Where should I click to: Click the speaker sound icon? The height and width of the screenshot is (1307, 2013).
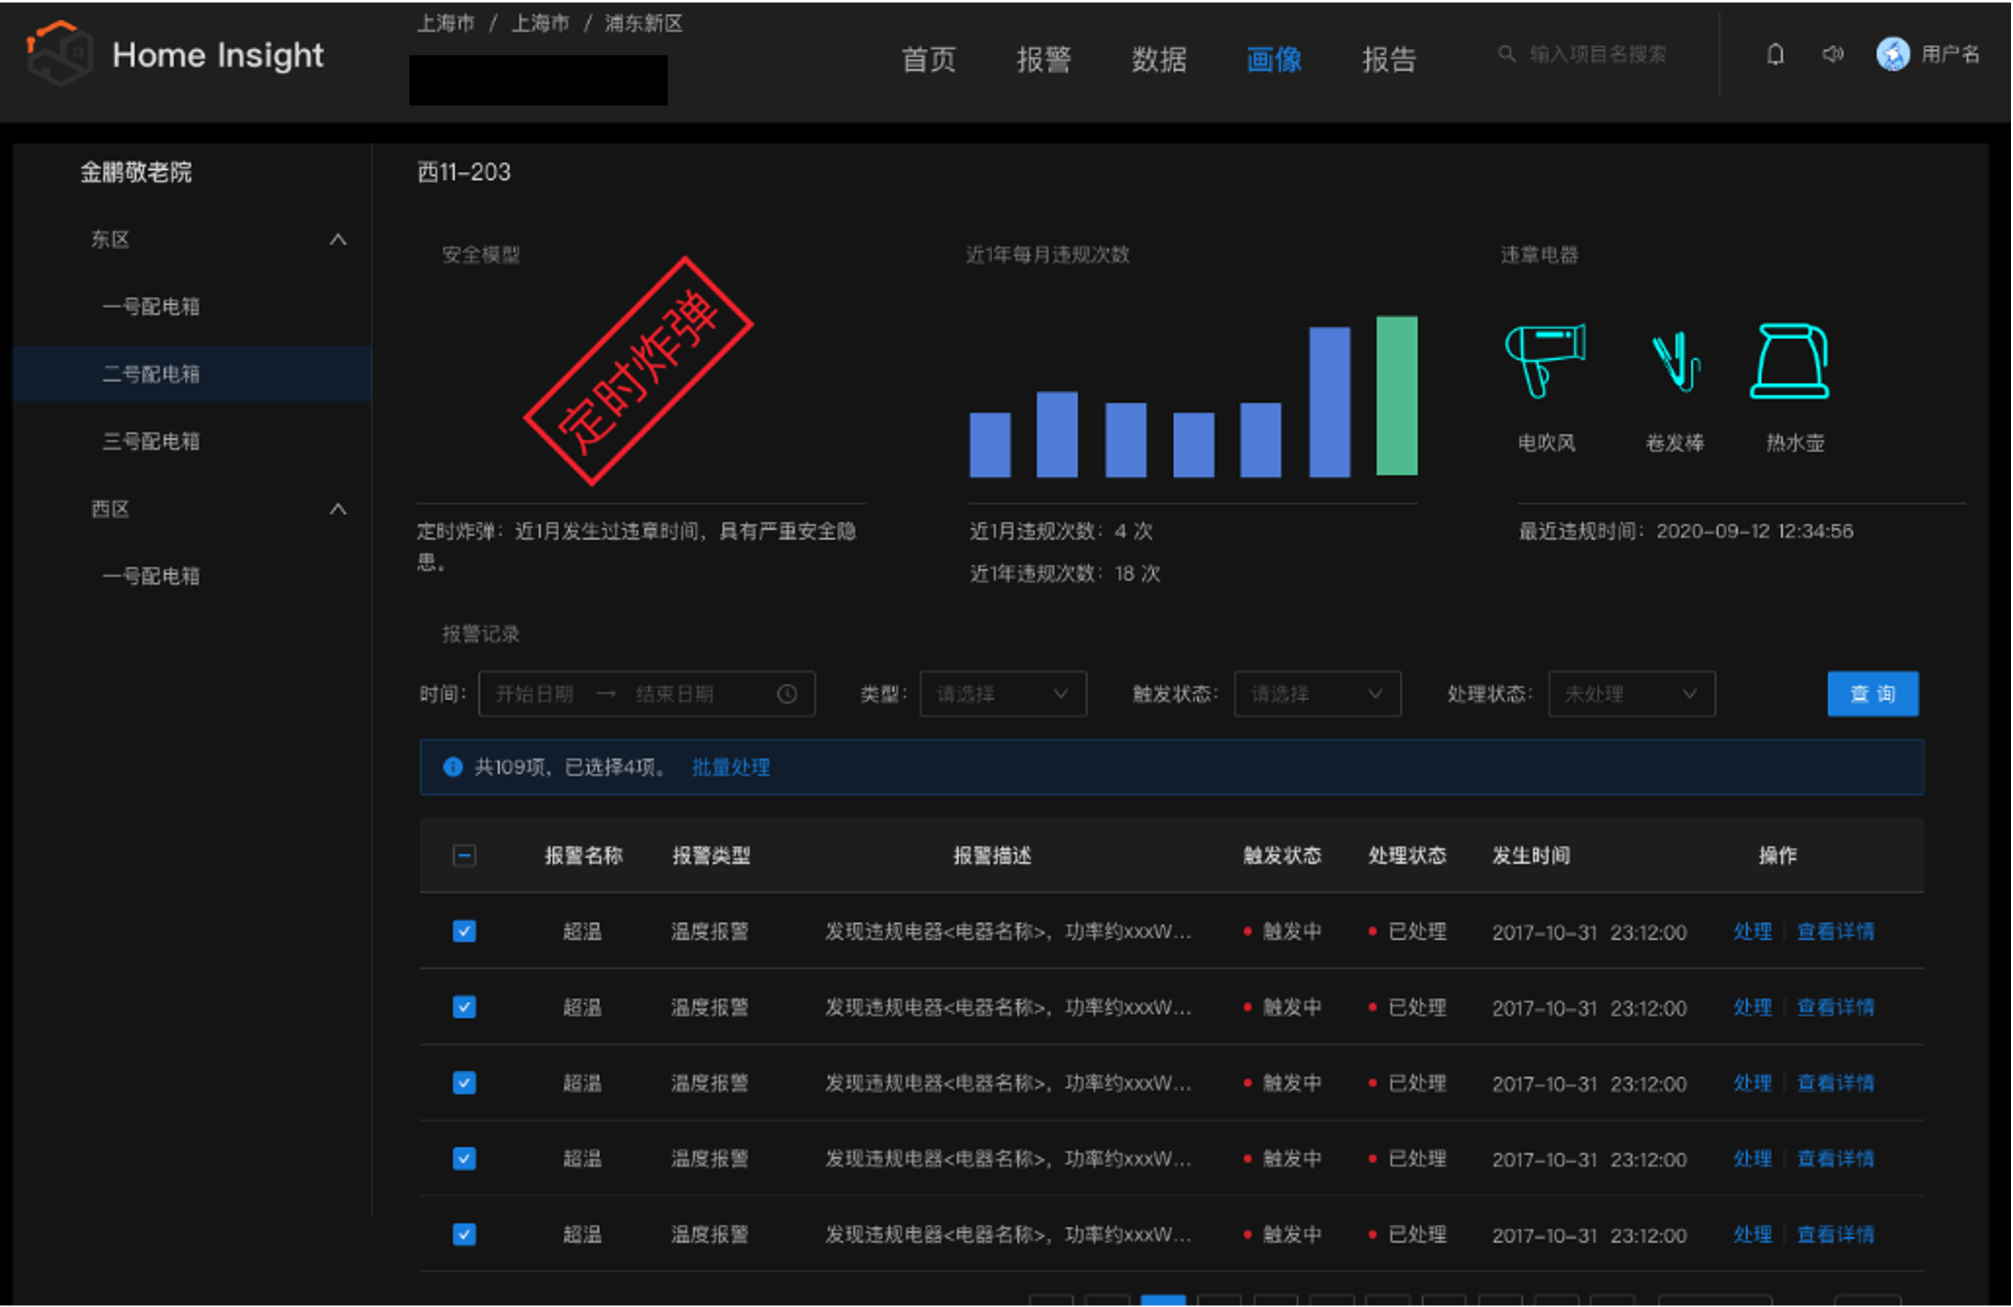coord(1832,54)
